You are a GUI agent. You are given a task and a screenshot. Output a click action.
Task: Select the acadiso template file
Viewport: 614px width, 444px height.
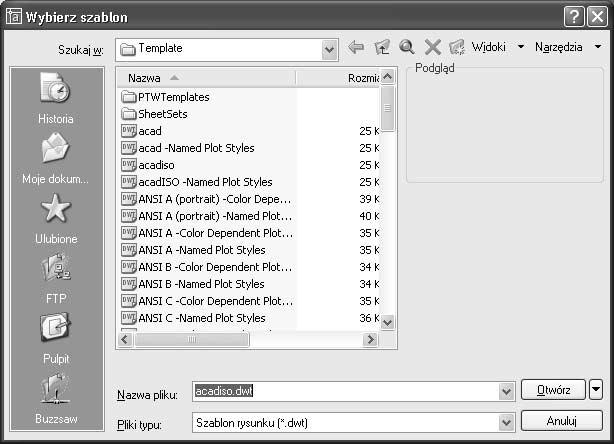pyautogui.click(x=156, y=165)
